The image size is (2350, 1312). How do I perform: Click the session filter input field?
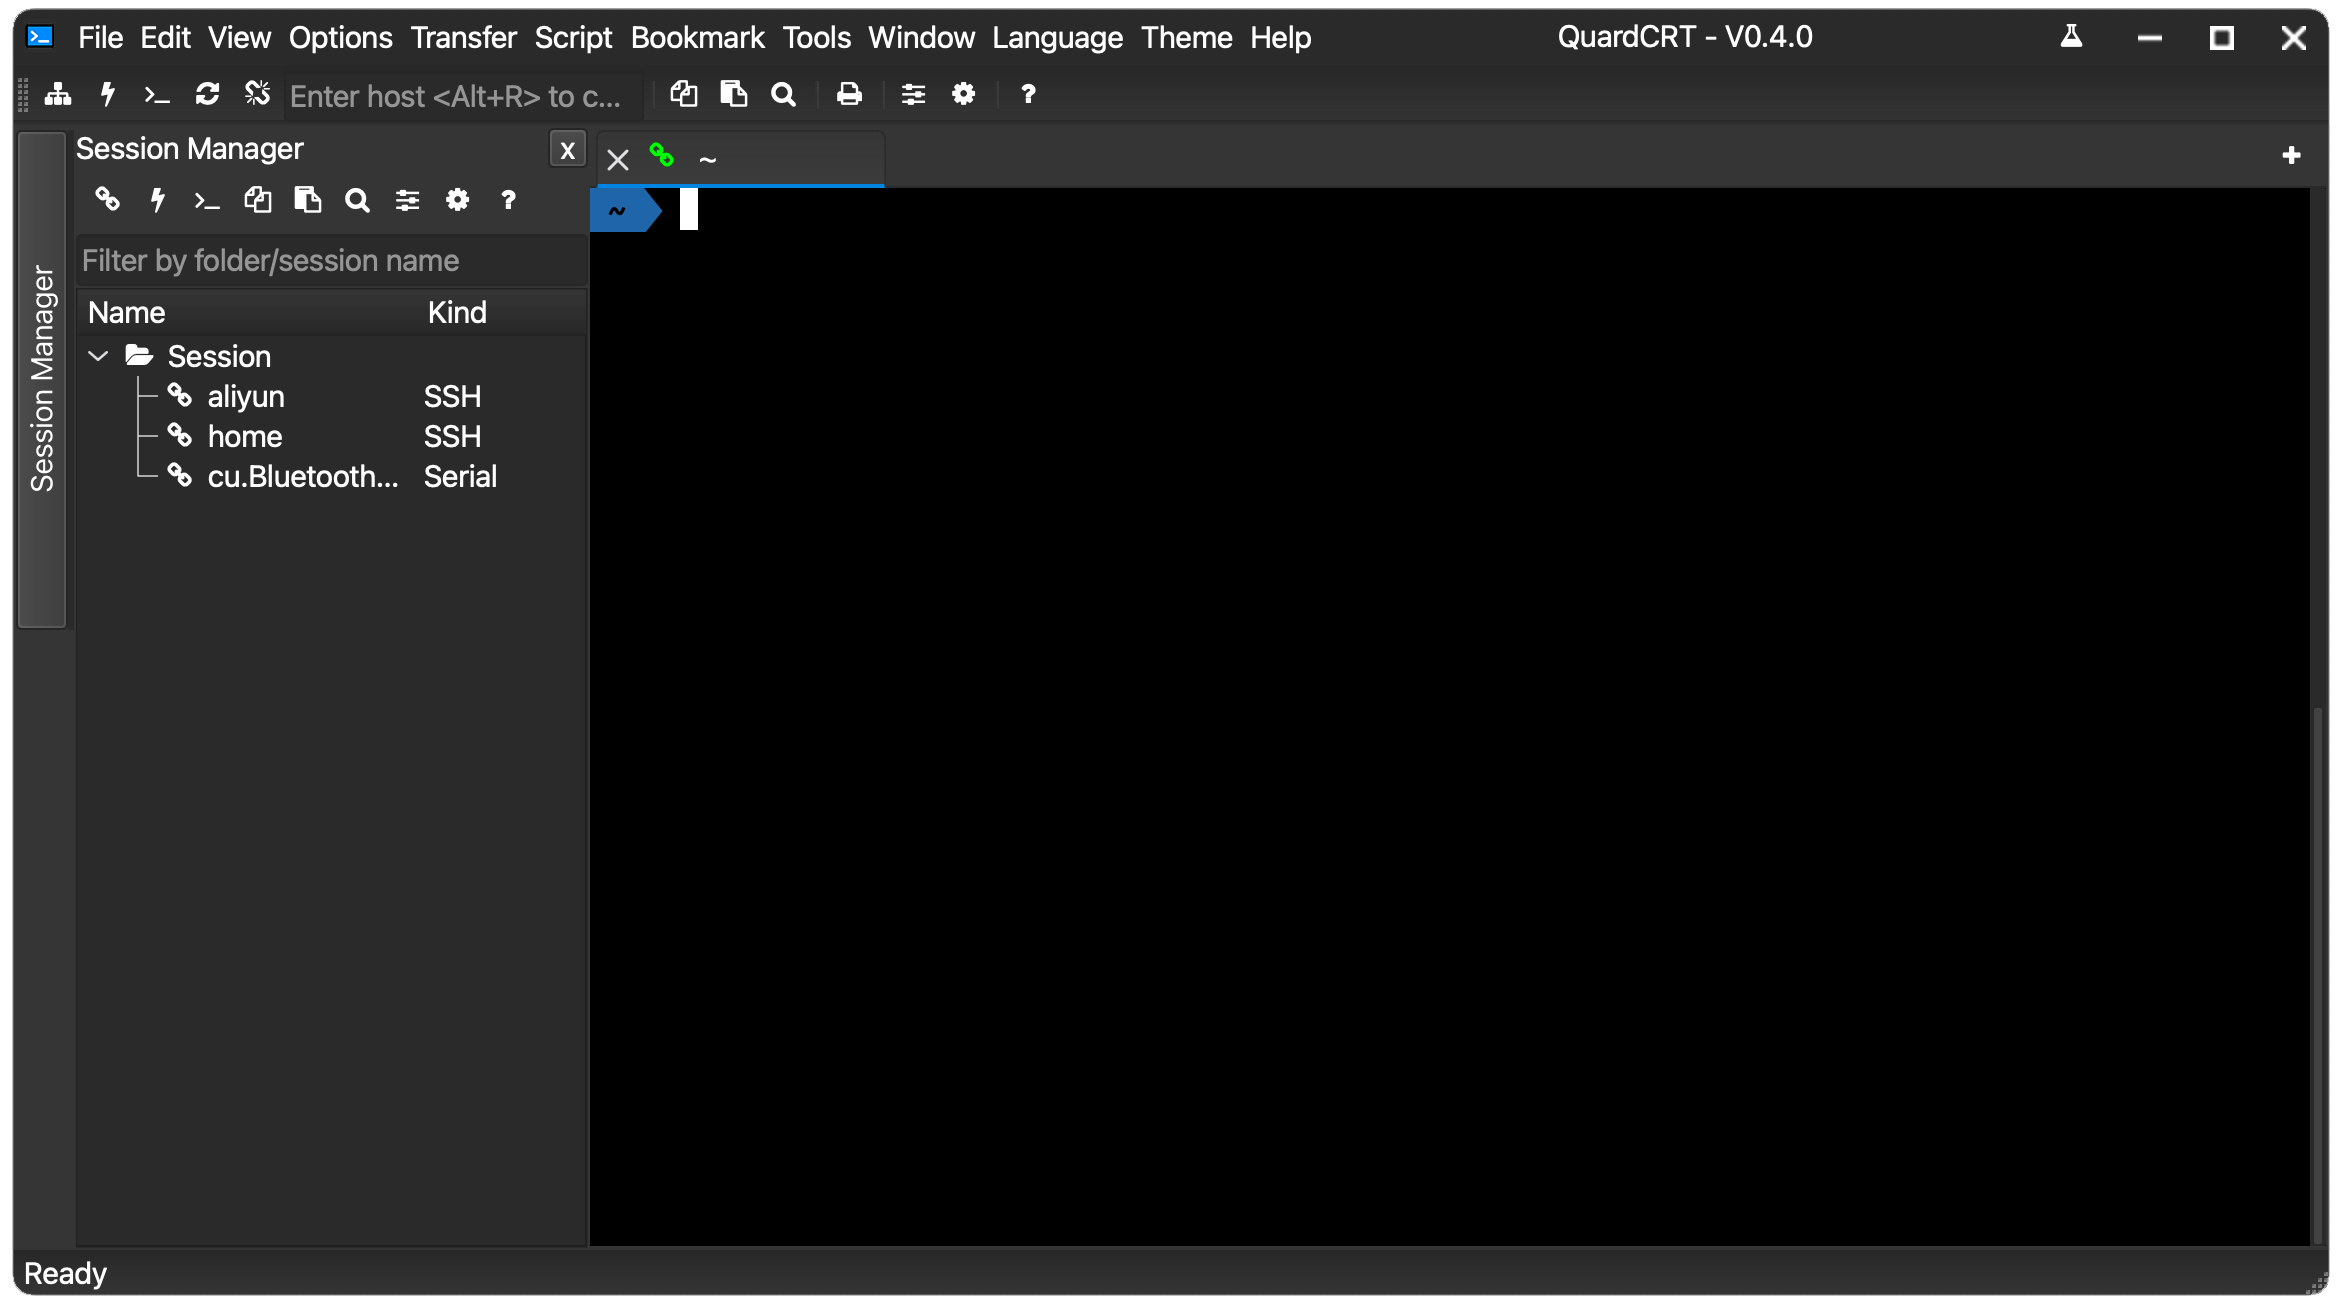(x=330, y=261)
